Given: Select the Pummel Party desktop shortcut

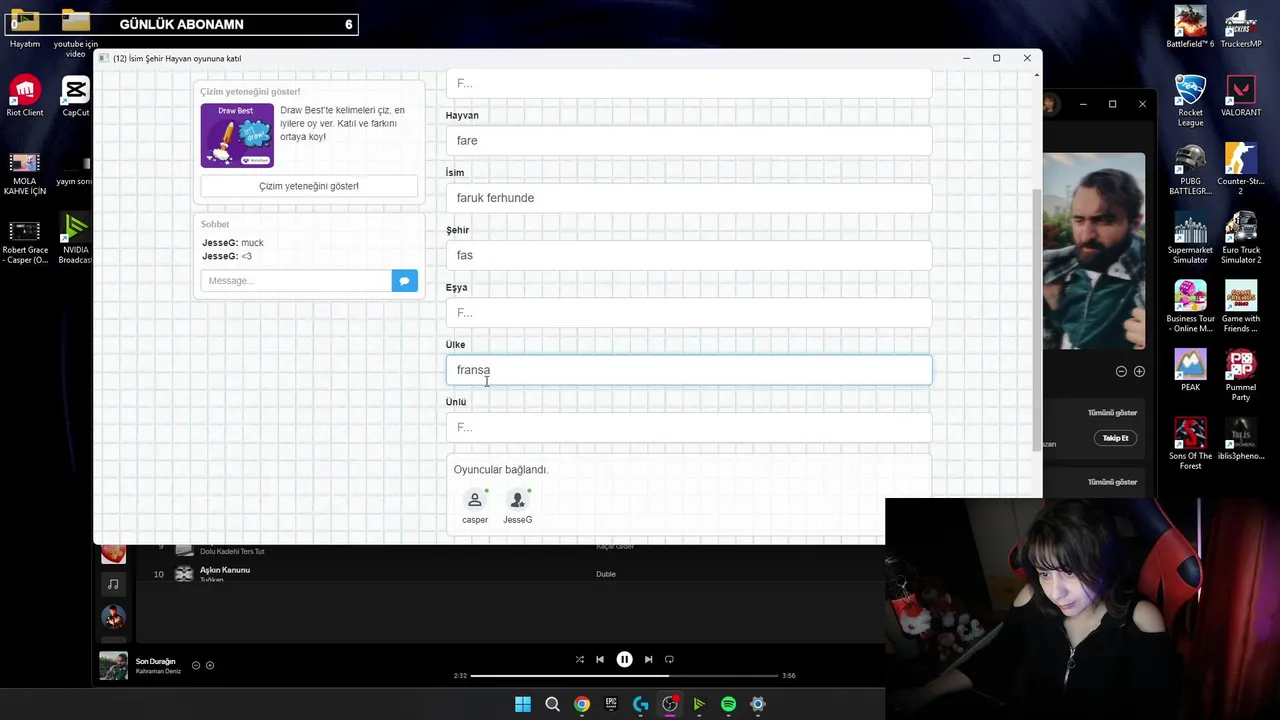Looking at the screenshot, I should tap(1241, 375).
